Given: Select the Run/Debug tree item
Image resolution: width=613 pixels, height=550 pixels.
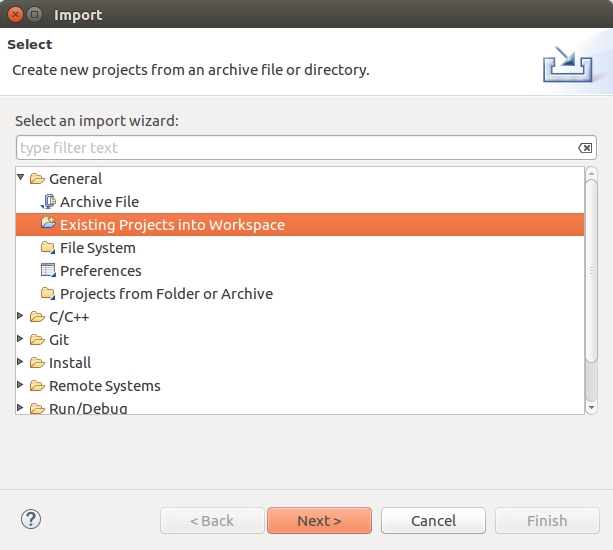Looking at the screenshot, I should point(88,408).
